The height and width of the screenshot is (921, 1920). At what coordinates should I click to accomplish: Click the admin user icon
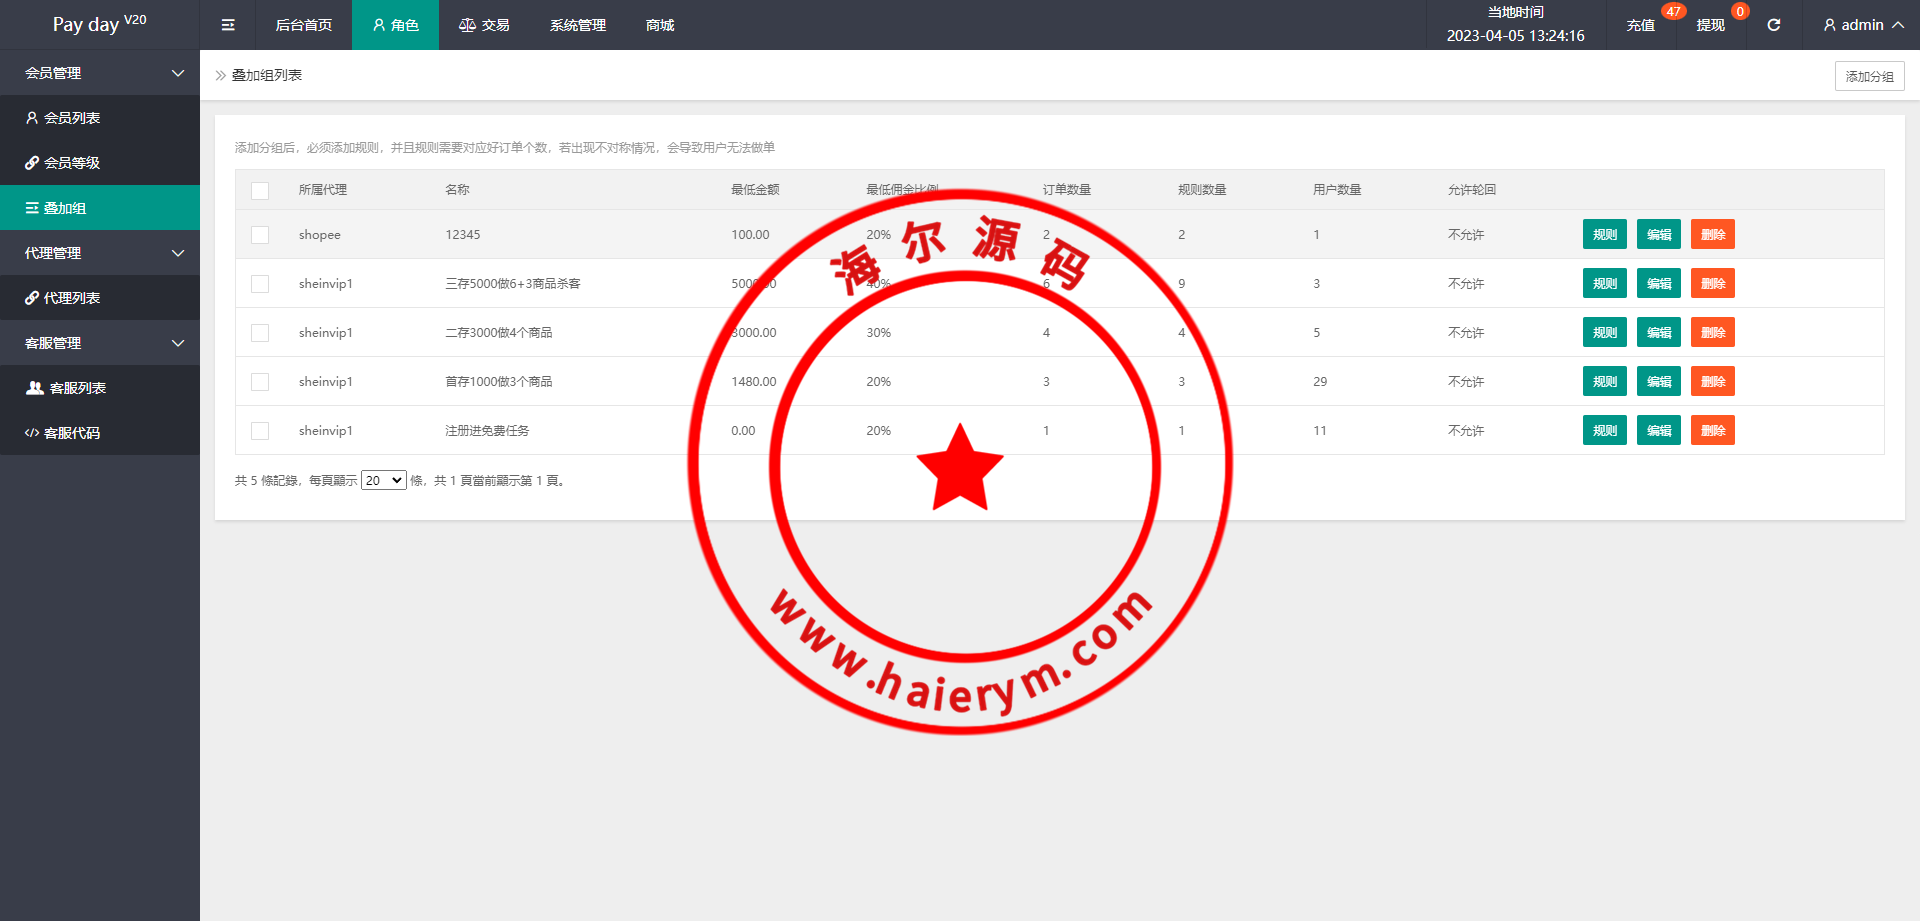coord(1829,25)
